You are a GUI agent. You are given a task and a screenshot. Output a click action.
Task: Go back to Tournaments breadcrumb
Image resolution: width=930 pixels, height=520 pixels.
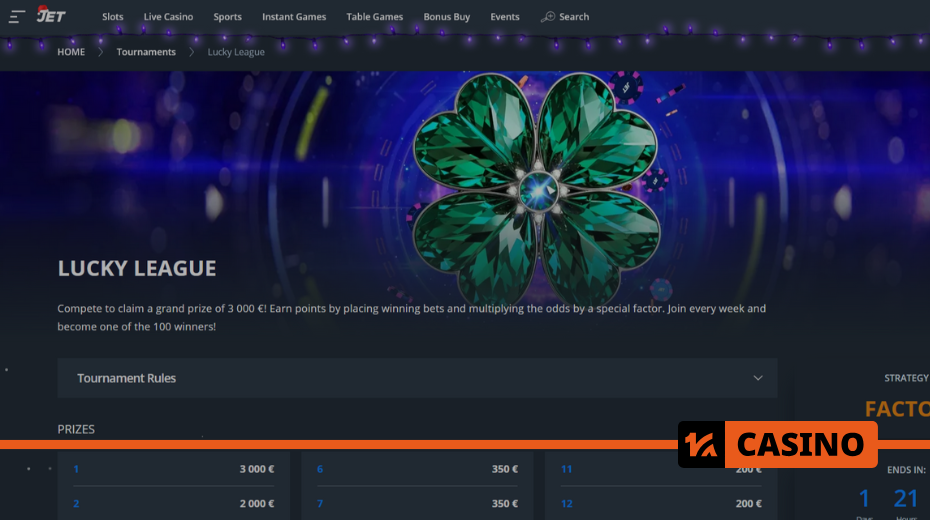click(x=146, y=52)
